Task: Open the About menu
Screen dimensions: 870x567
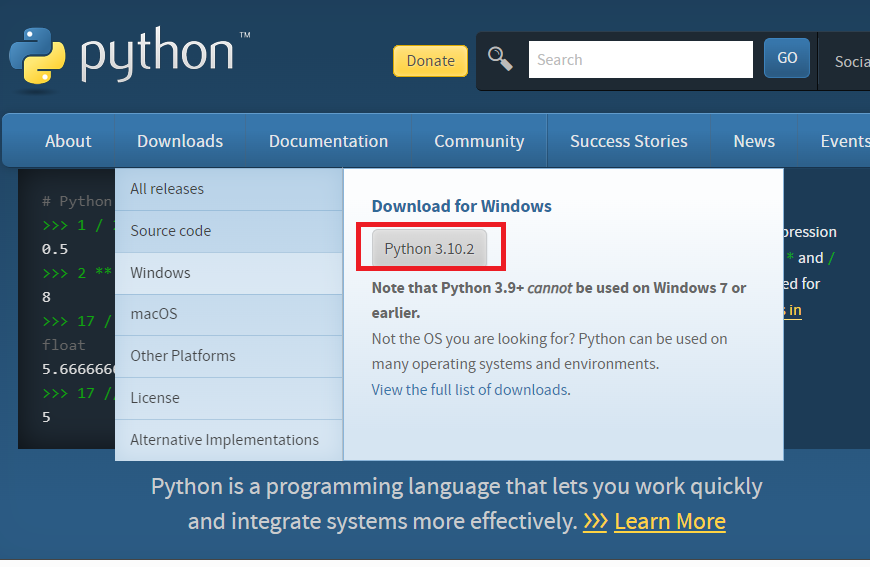Action: tap(68, 141)
